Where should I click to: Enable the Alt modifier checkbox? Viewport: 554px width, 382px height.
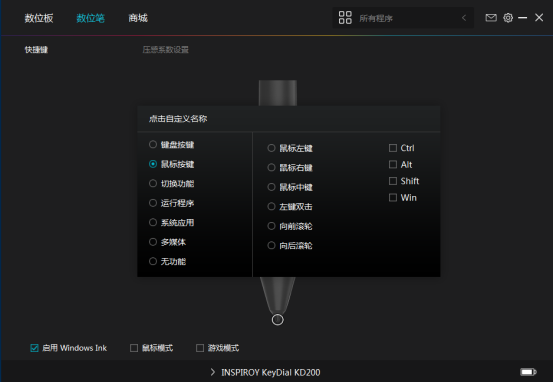[x=393, y=164]
